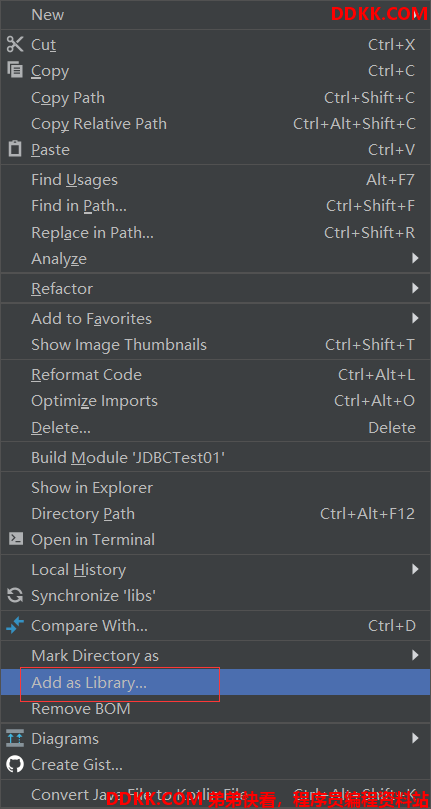Select Reformat Code option
Viewport: 431px width, 809px height.
point(215,375)
